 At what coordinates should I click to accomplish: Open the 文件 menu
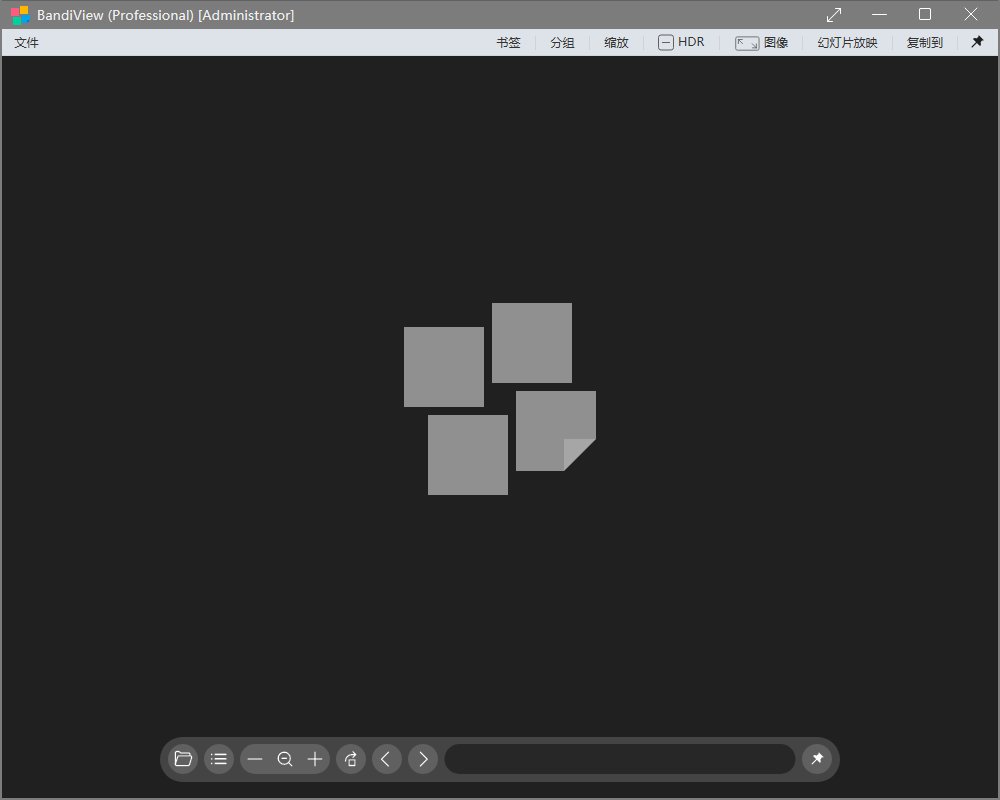pos(26,42)
